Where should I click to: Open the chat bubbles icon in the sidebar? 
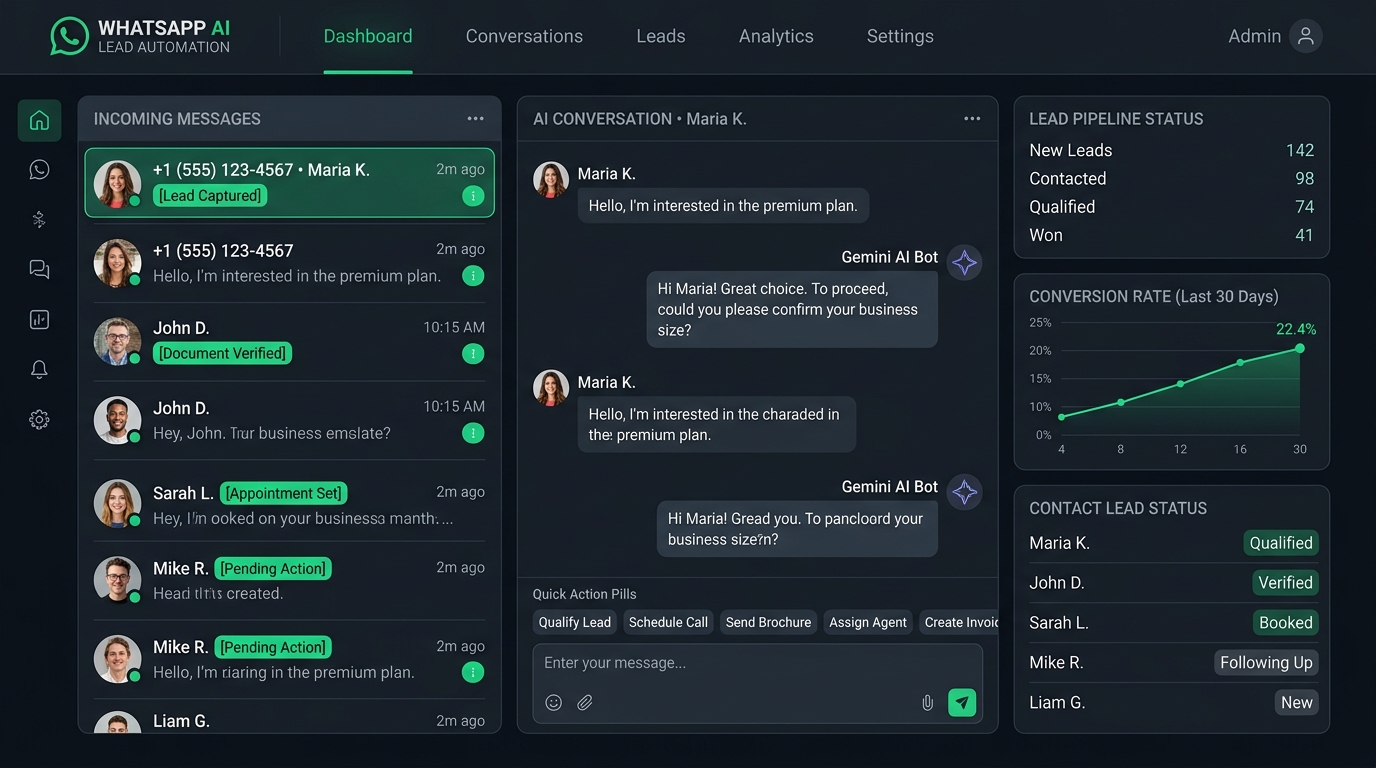pos(39,269)
